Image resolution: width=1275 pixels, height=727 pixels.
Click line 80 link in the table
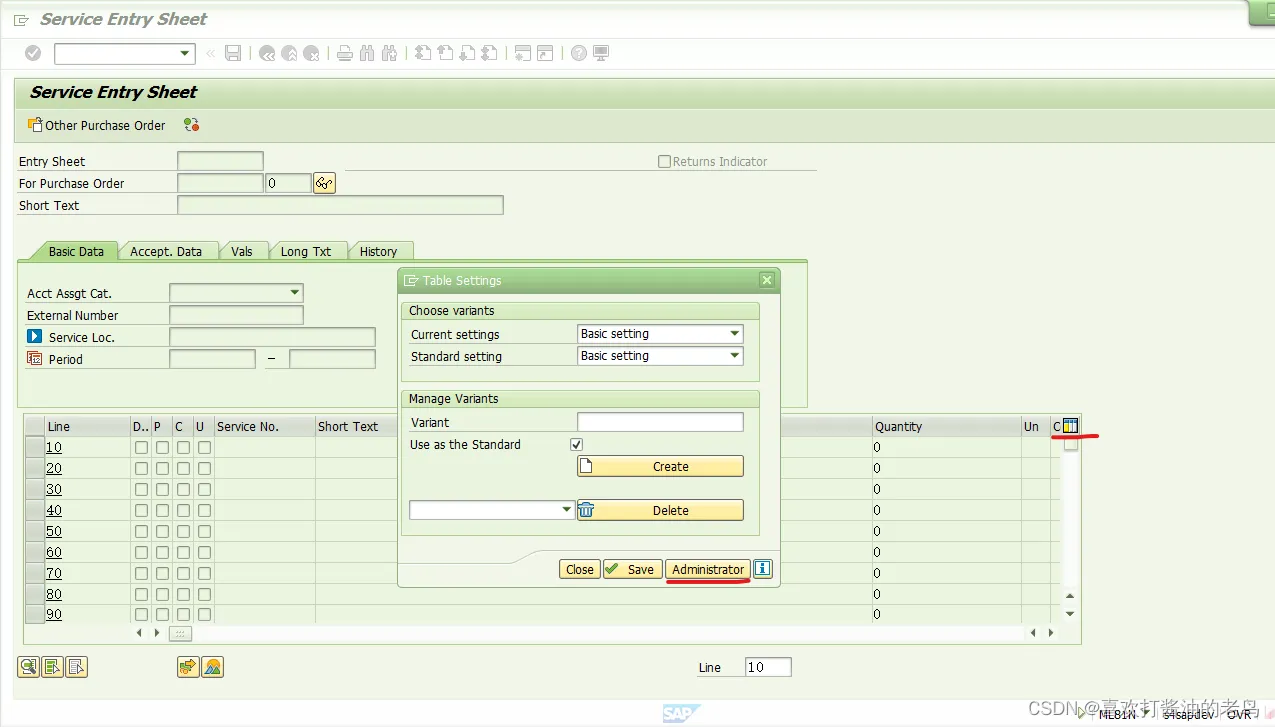54,594
